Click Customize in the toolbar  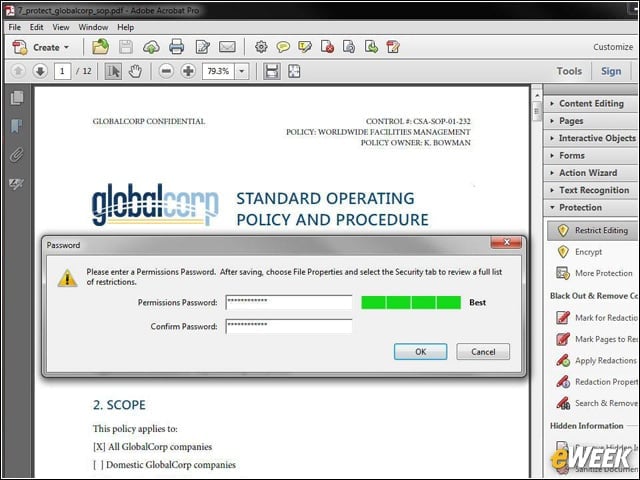613,47
